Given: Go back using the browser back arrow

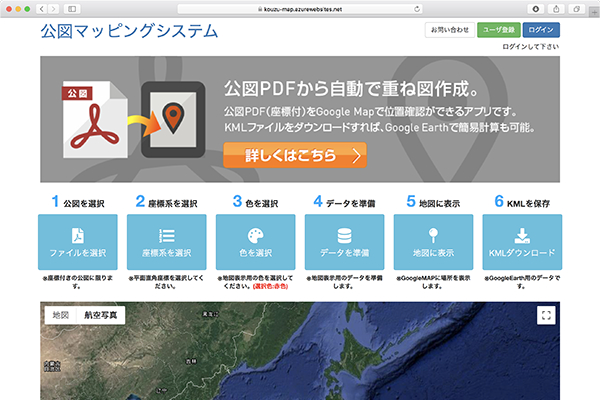Looking at the screenshot, I should 41,8.
